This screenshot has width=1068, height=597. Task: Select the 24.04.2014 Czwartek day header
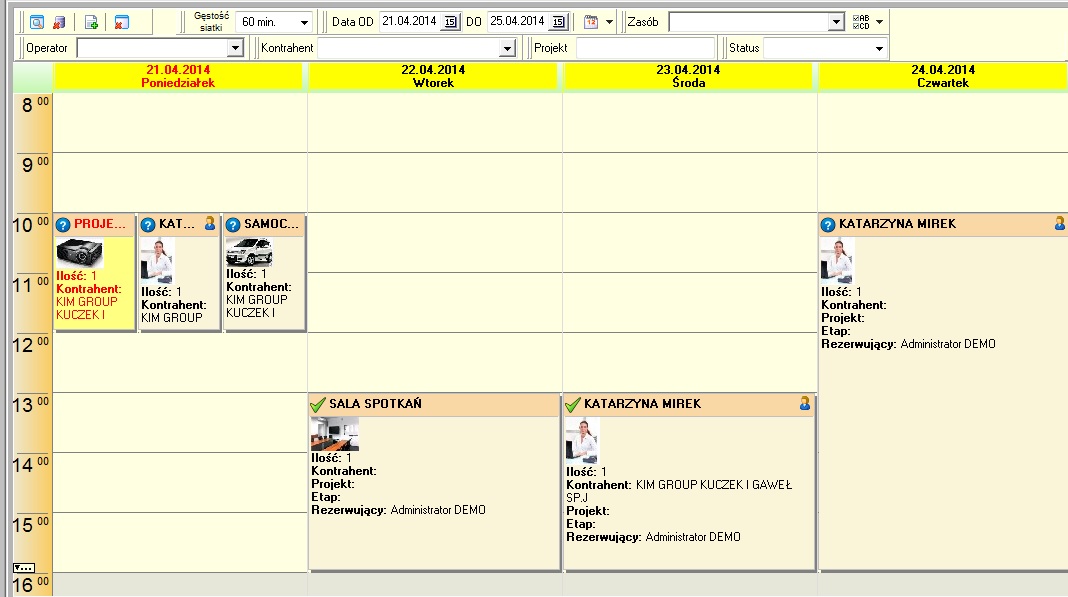click(x=943, y=76)
